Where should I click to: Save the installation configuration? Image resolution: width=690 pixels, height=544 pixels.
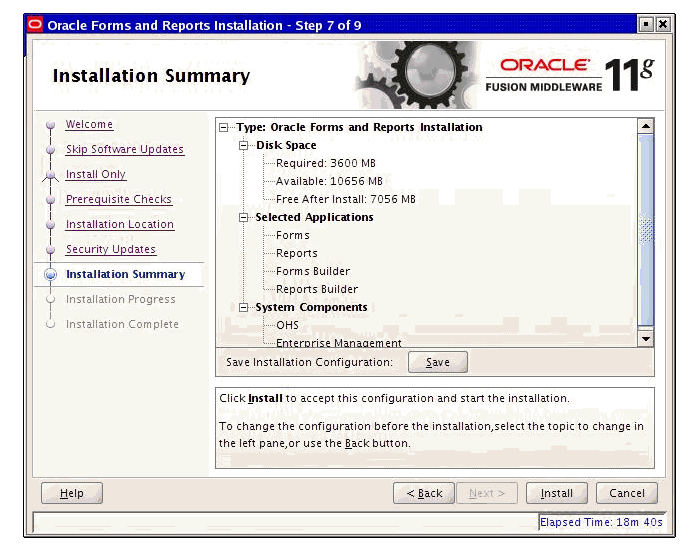pos(438,362)
